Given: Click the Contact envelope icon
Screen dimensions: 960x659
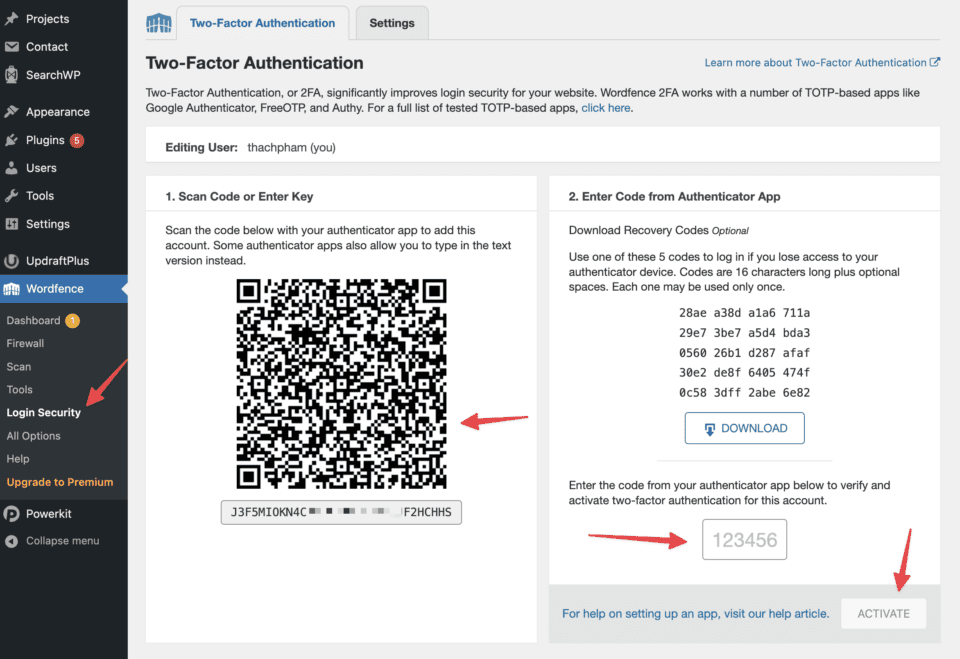Looking at the screenshot, I should click(x=11, y=47).
